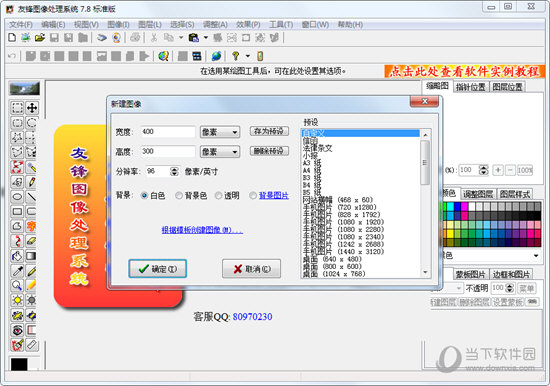Expand the help icon dropdown arrow
Image resolution: width=550 pixels, height=386 pixels.
click(248, 56)
